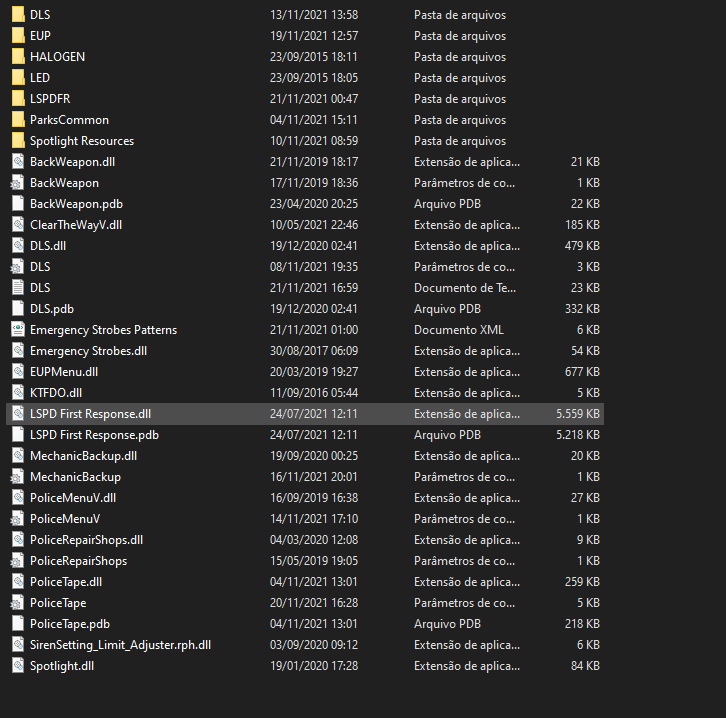Click the DLS.dll file icon
Screen dimensions: 726x718
pos(18,246)
